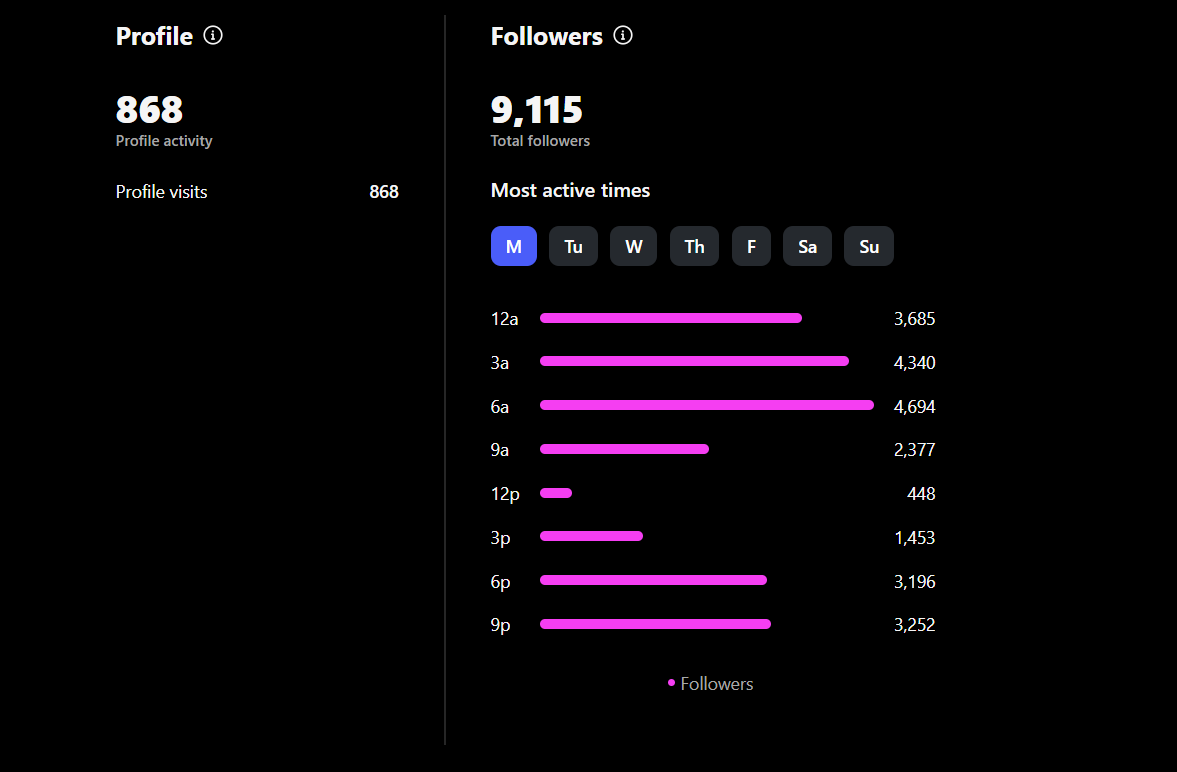
Task: Show Wednesday active times
Action: point(633,246)
